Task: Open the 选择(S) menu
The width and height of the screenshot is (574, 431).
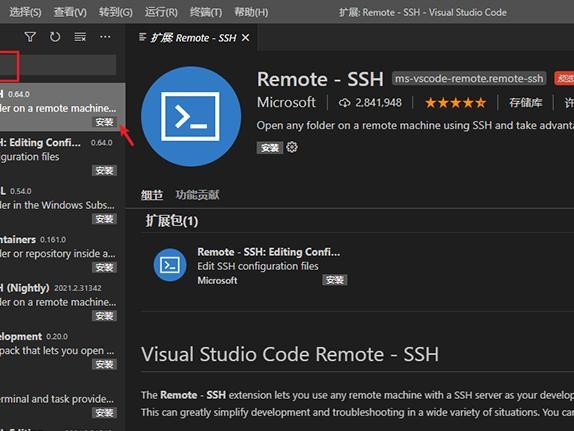Action: 25,12
